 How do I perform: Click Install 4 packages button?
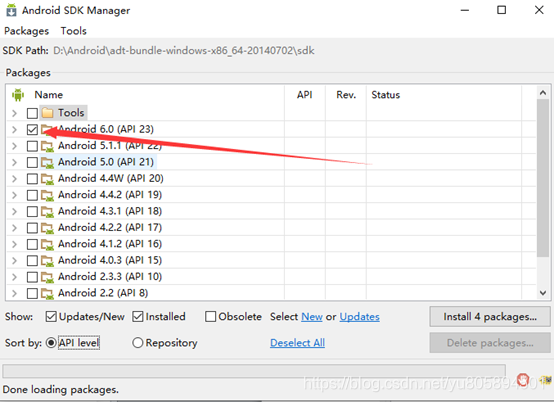pyautogui.click(x=490, y=317)
